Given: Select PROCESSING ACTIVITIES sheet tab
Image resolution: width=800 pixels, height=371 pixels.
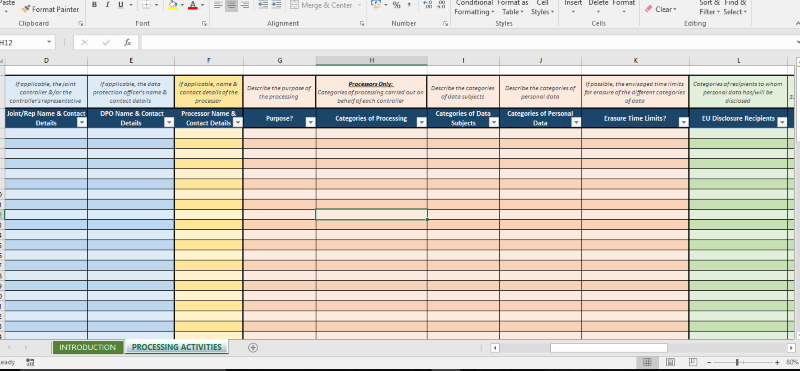Looking at the screenshot, I should pyautogui.click(x=177, y=347).
